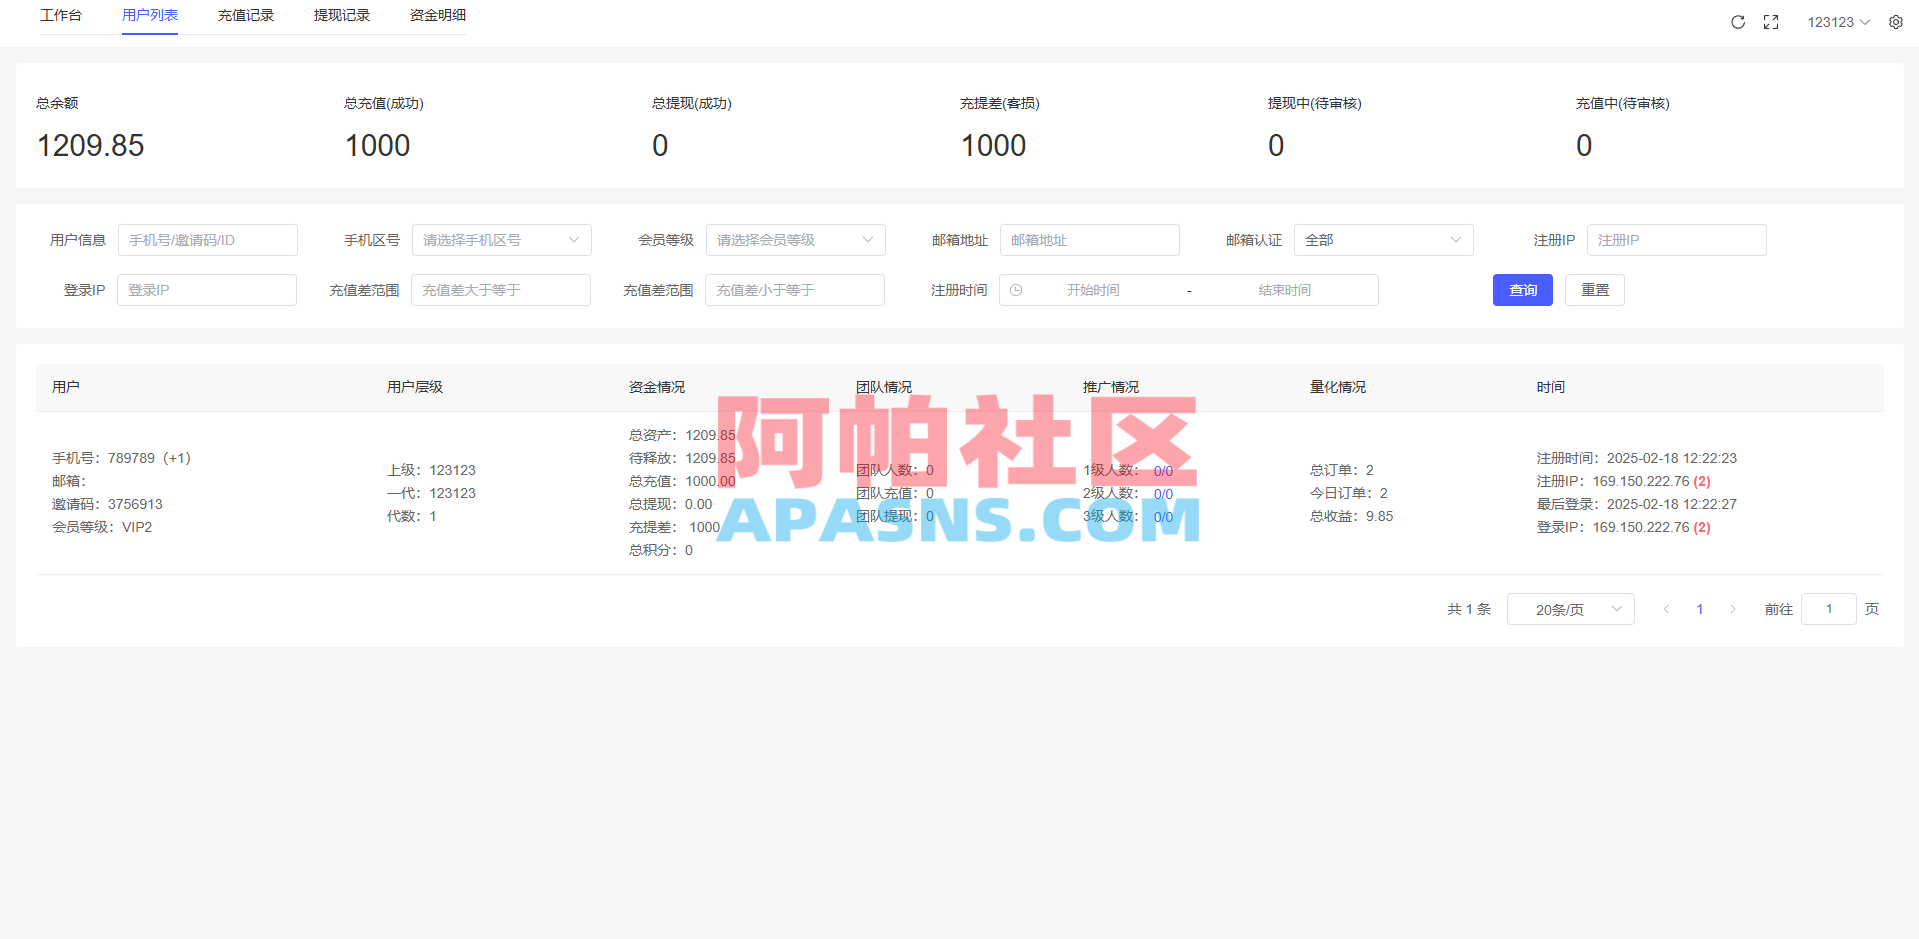Switch to the 资金明细 tab
Viewport: 1919px width, 939px height.
coord(436,15)
